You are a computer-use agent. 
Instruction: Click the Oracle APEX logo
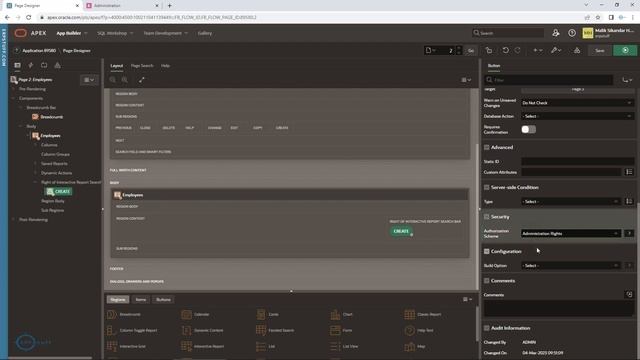tap(31, 33)
